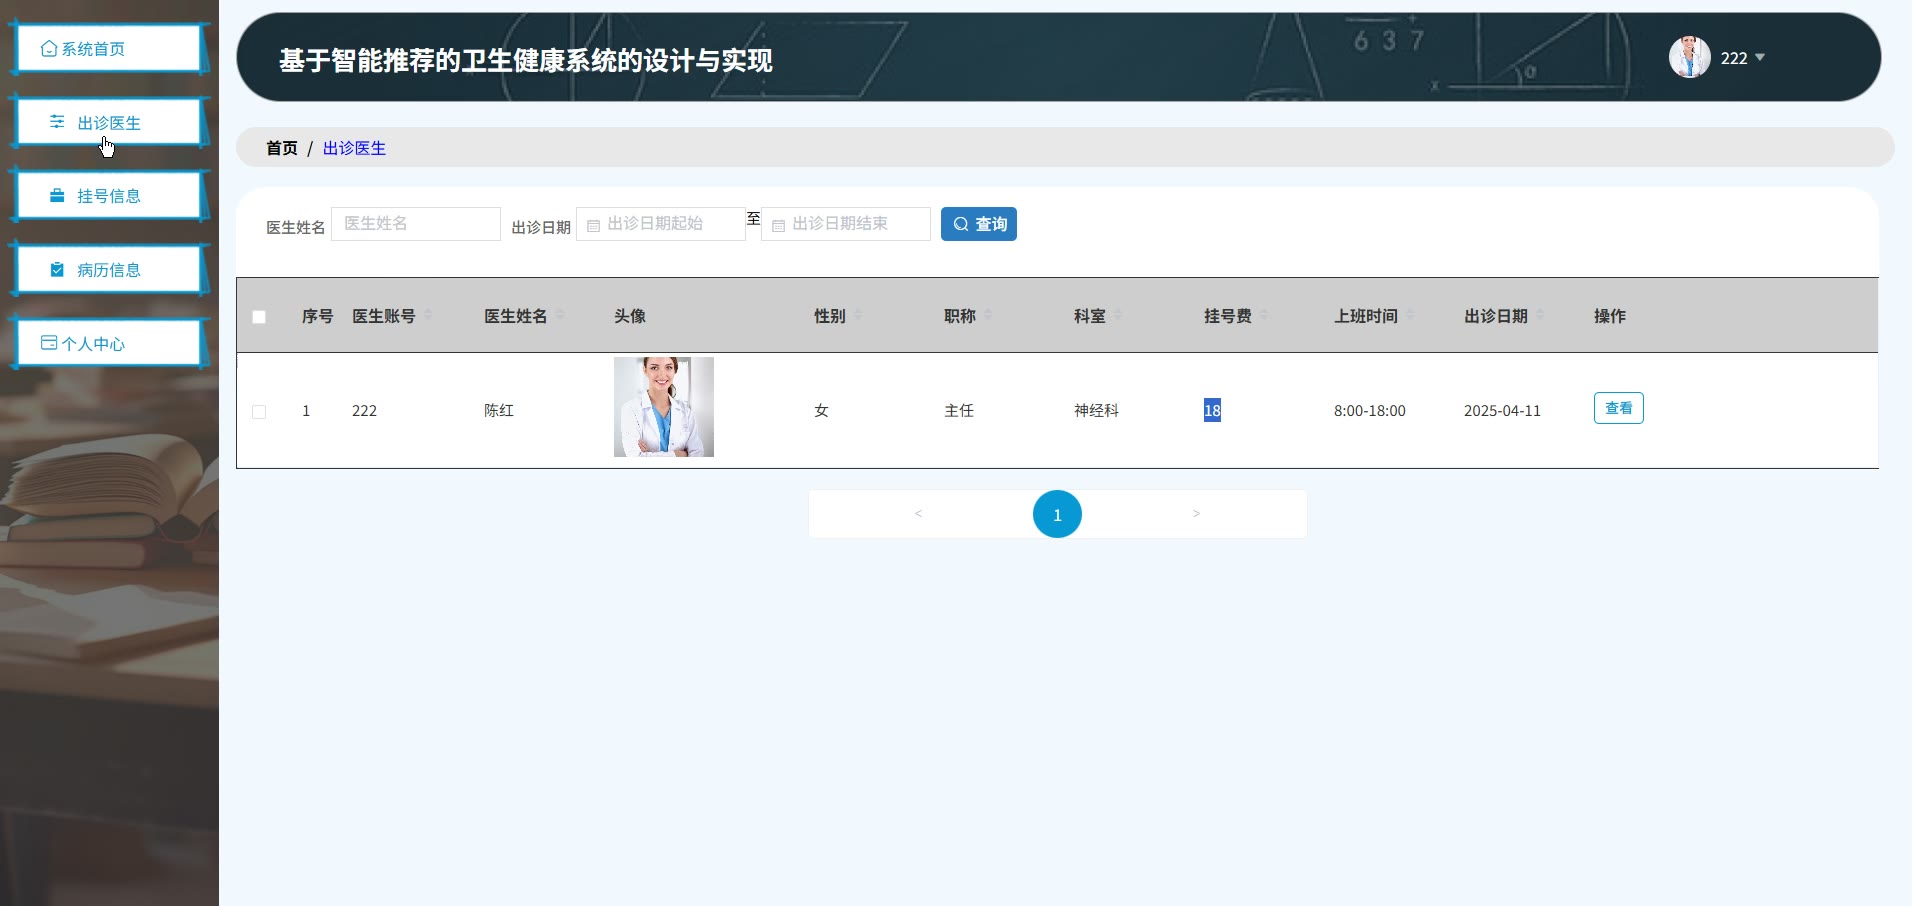Viewport: 1912px width, 906px height.
Task: Click the briefcase icon beside 挂号信息
Action: click(57, 196)
